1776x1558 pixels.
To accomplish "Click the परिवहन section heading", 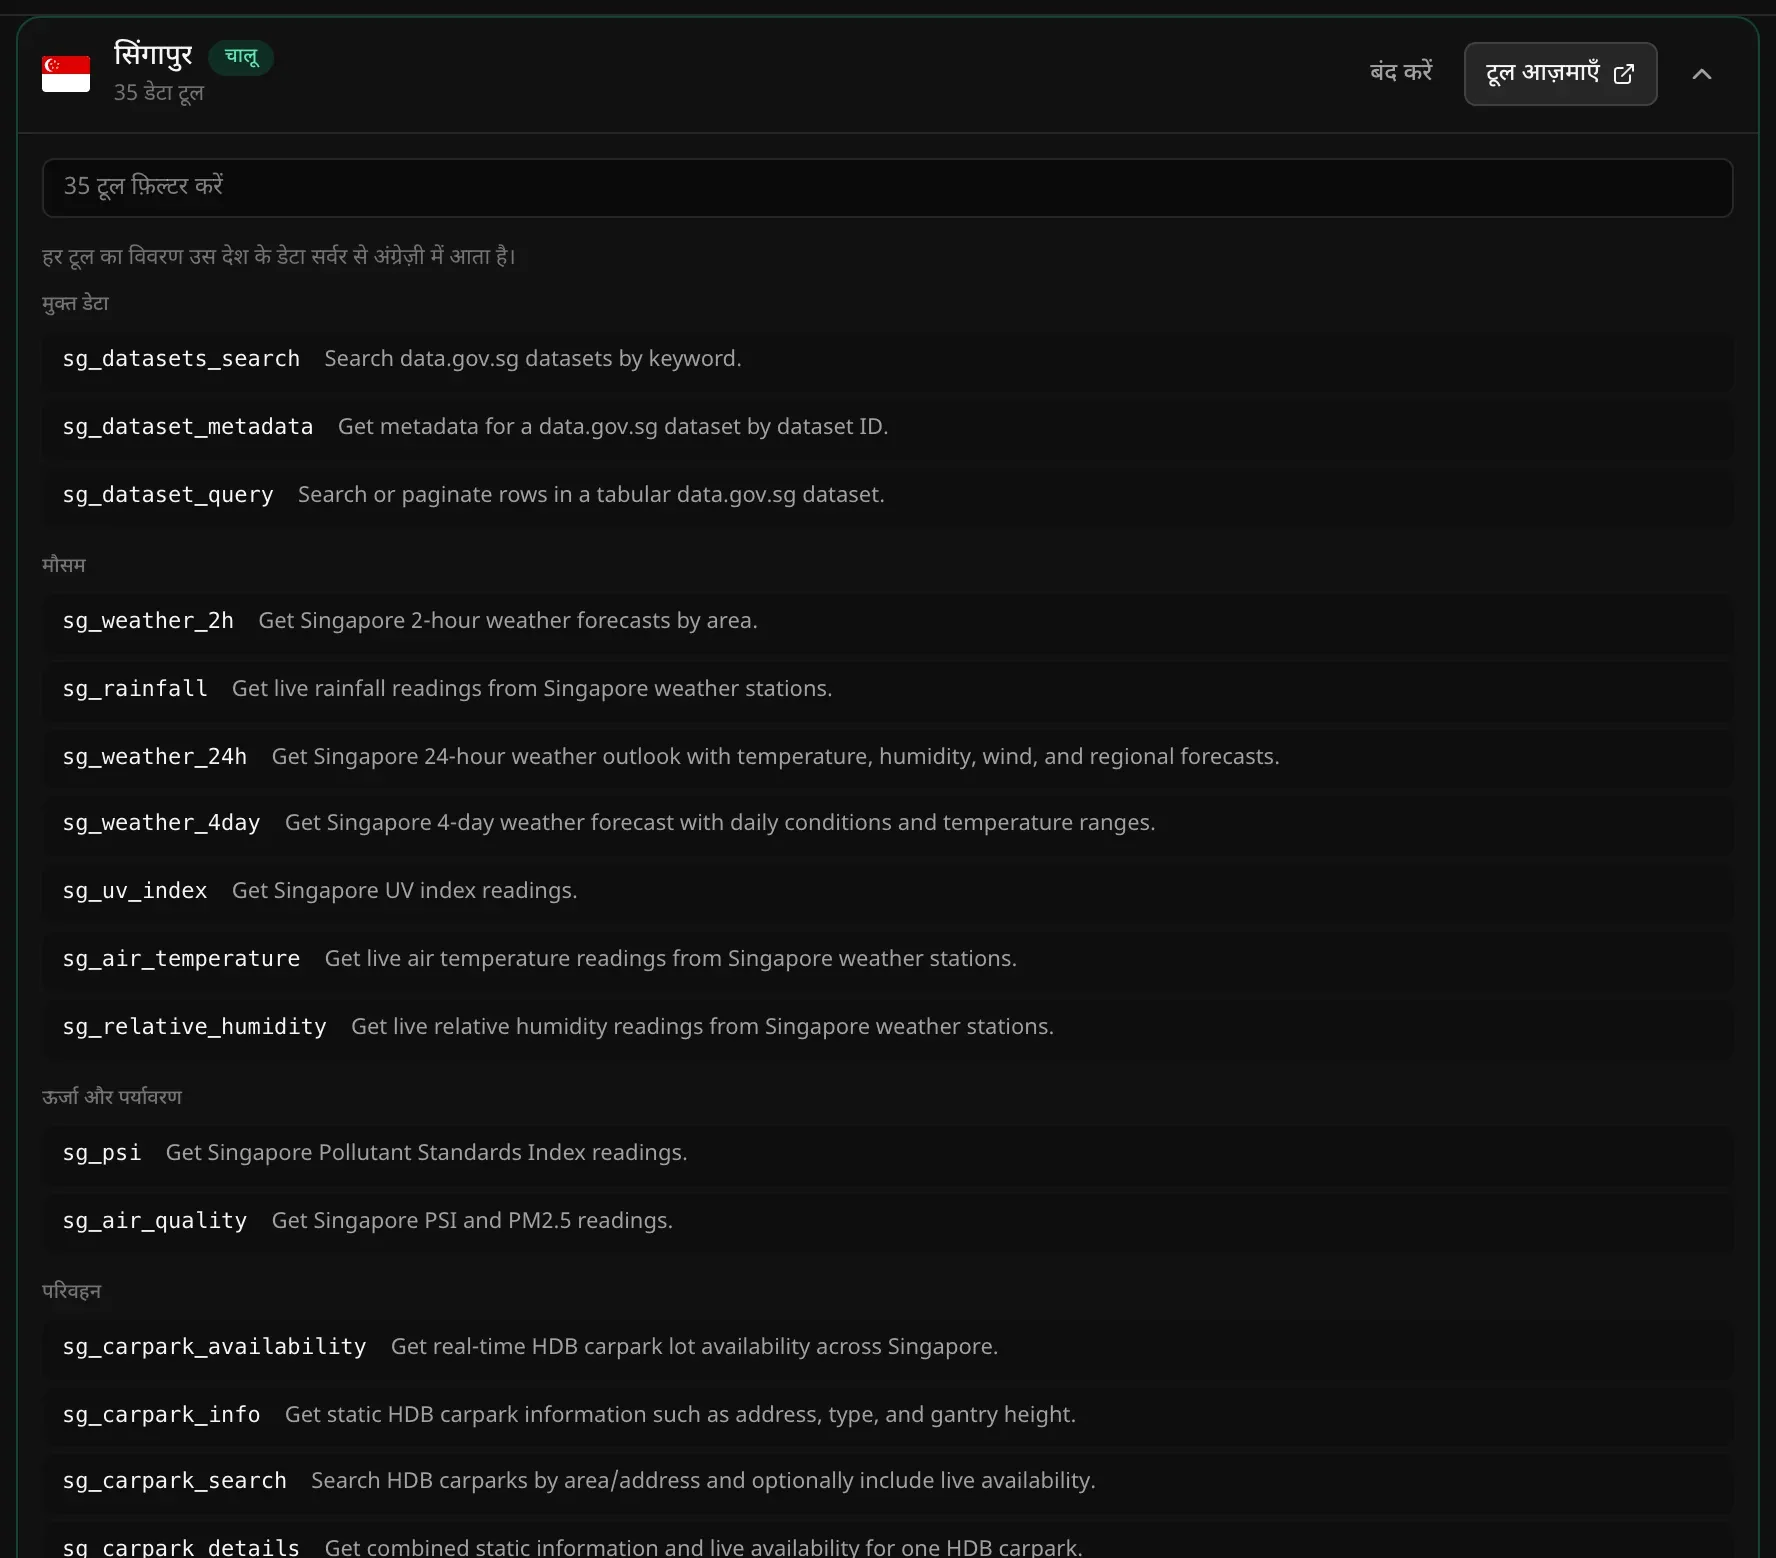I will (72, 1291).
